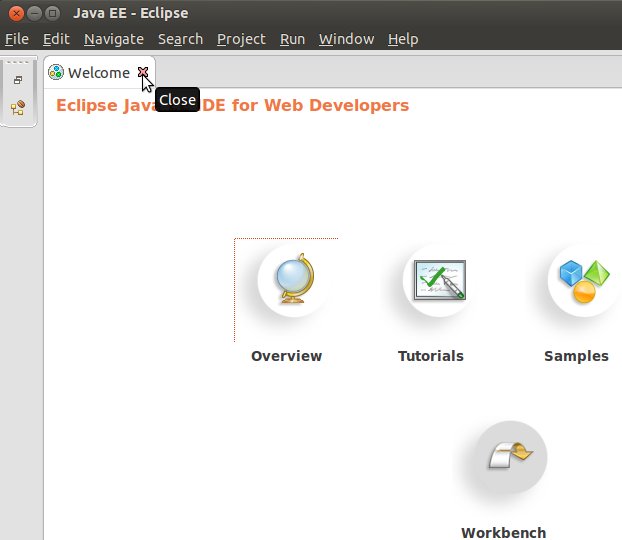Open the Edit menu
The width and height of the screenshot is (622, 540).
coord(56,39)
